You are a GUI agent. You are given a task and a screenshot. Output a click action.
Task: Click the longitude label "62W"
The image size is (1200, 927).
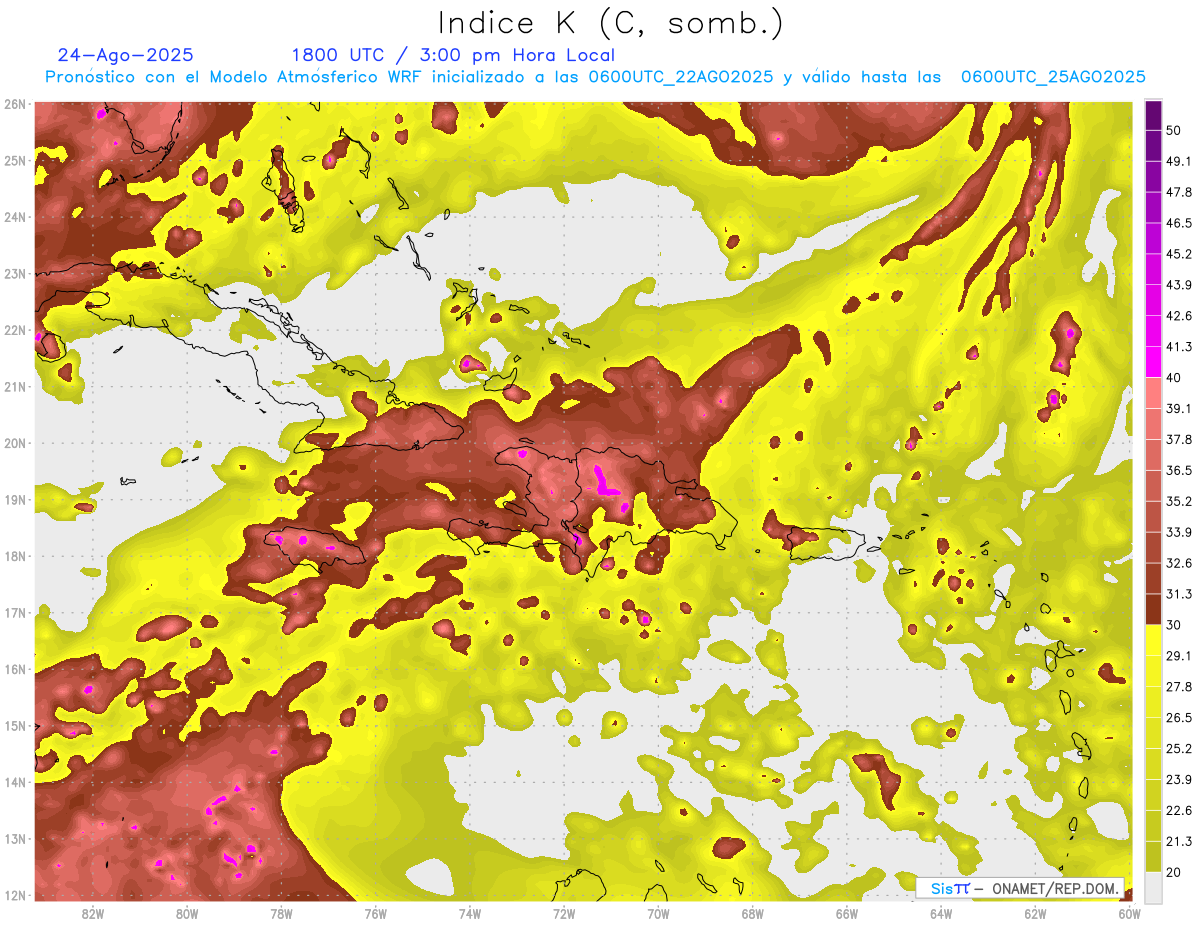tap(1035, 913)
